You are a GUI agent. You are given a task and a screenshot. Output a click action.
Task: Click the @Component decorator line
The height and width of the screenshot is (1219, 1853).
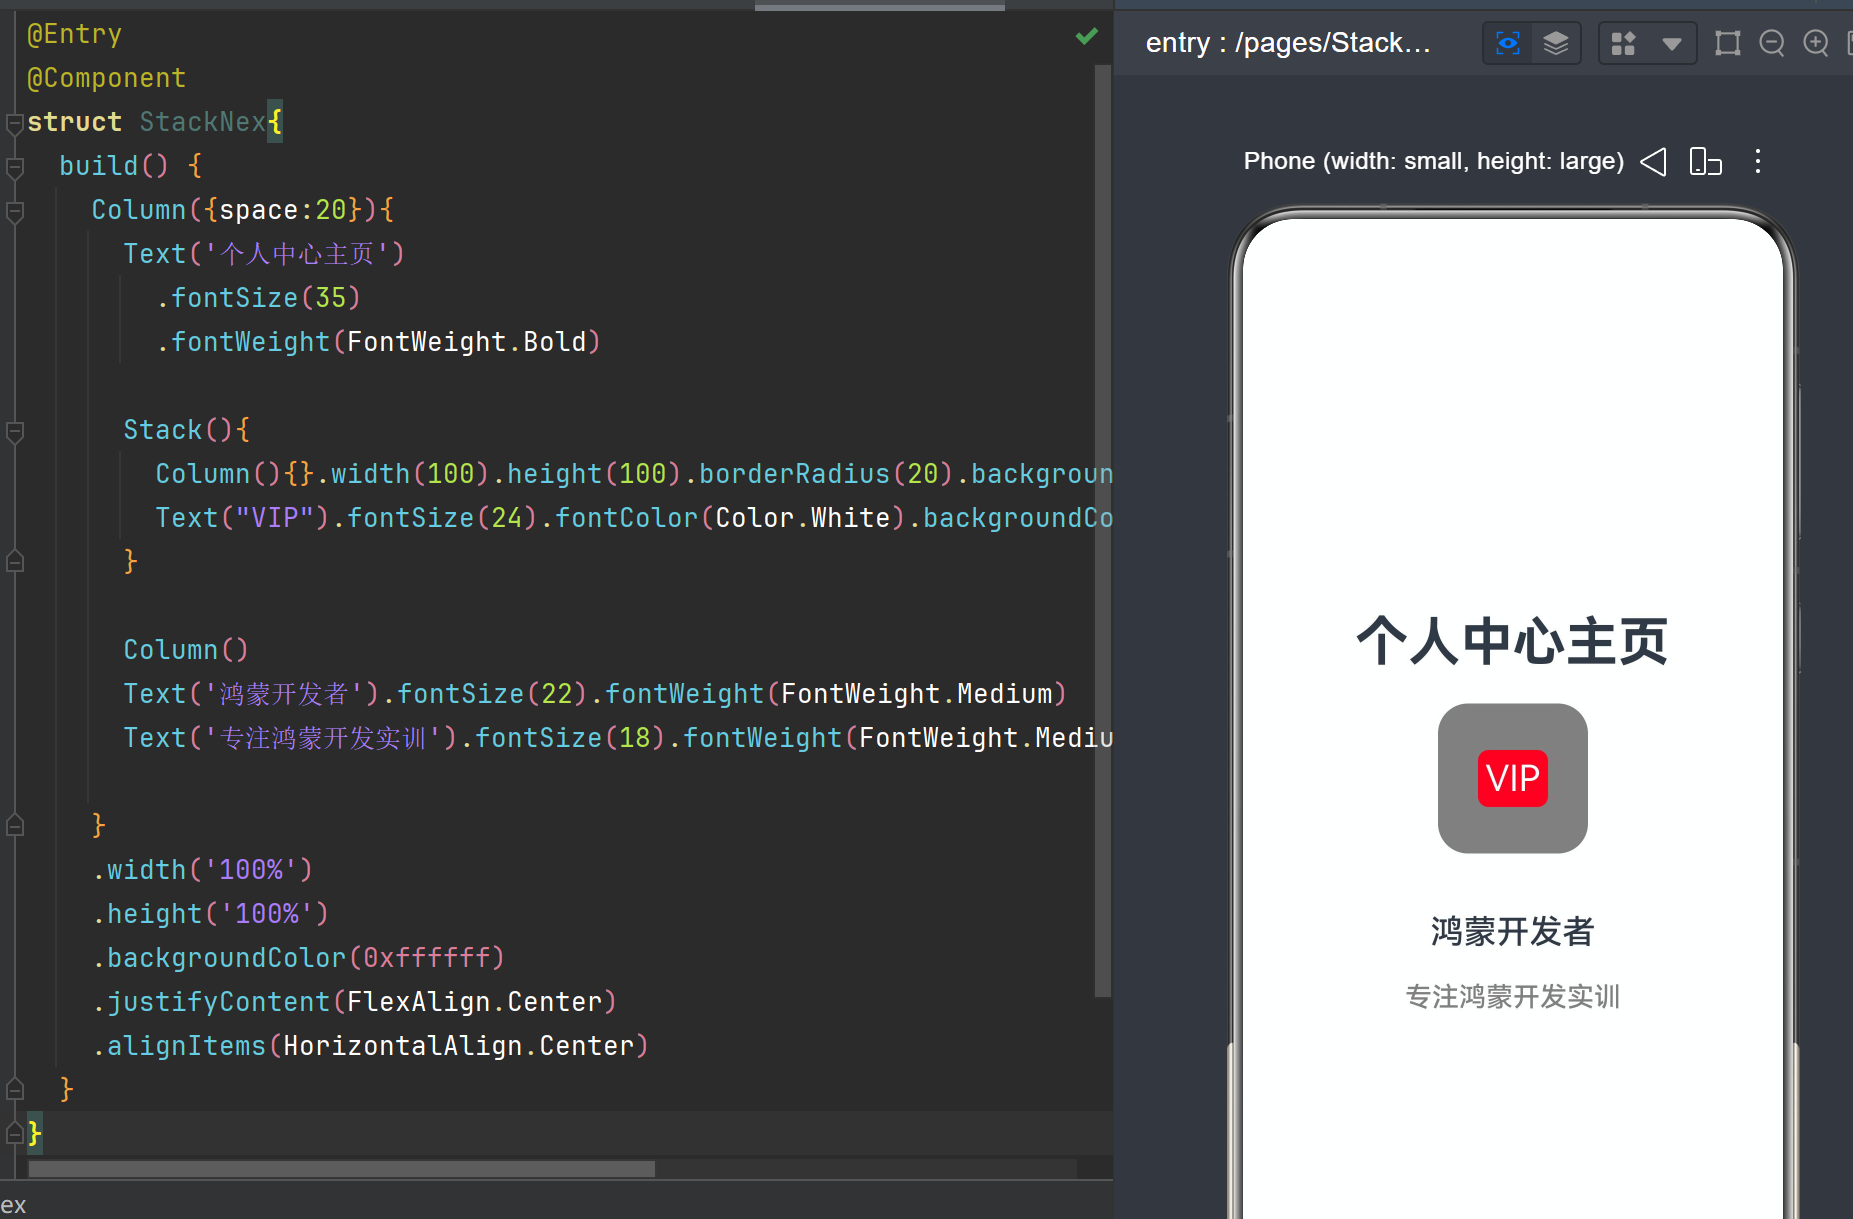pyautogui.click(x=107, y=78)
